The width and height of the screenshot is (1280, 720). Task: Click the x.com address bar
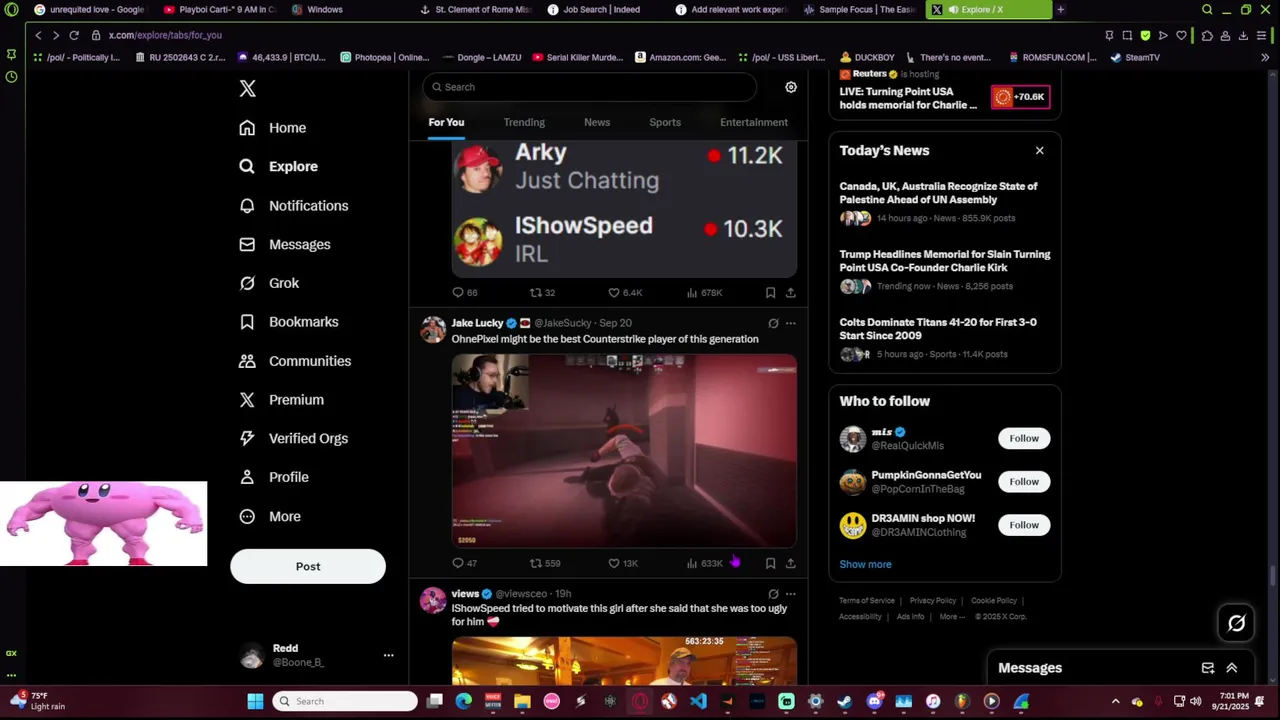pos(165,35)
